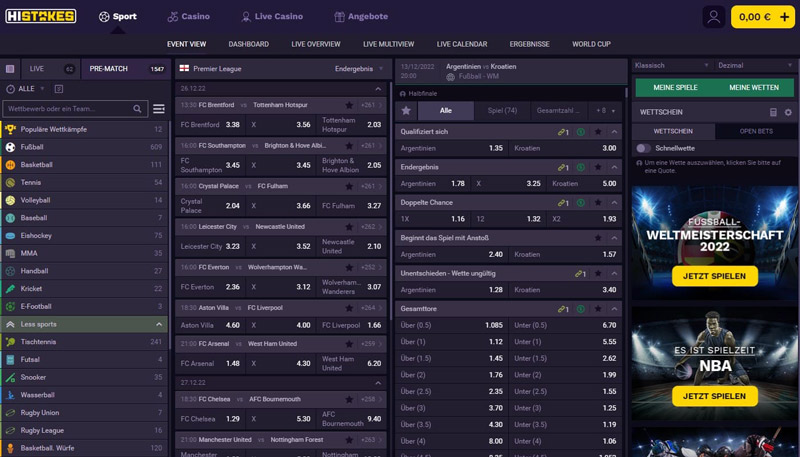
Task: Collapse the 26.12.22 date group
Action: coord(378,89)
